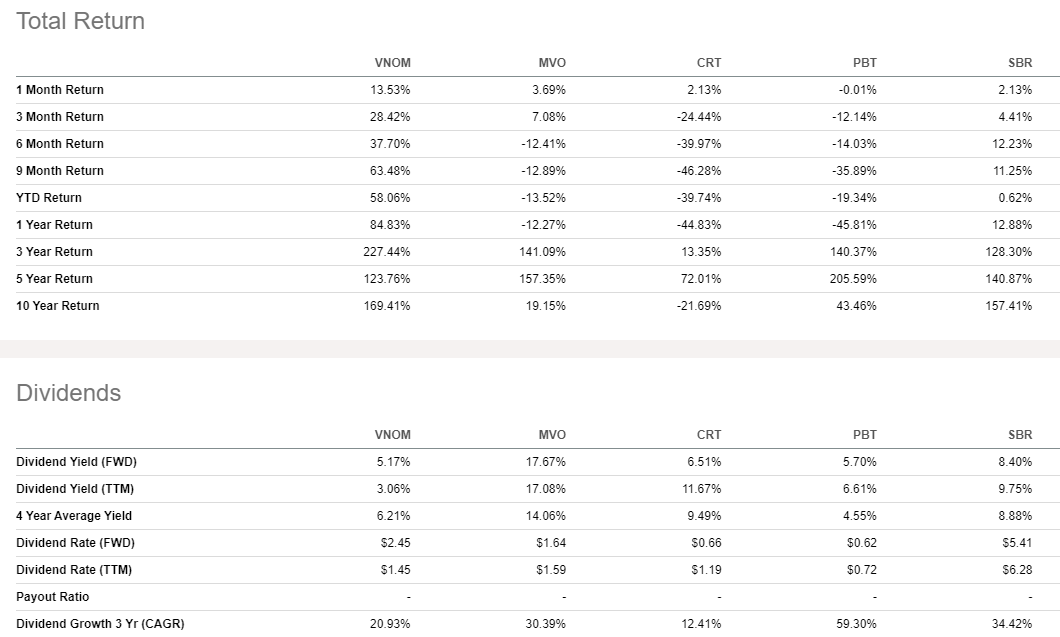Select the 4 Year Average Yield label
This screenshot has width=1060, height=637.
[74, 516]
